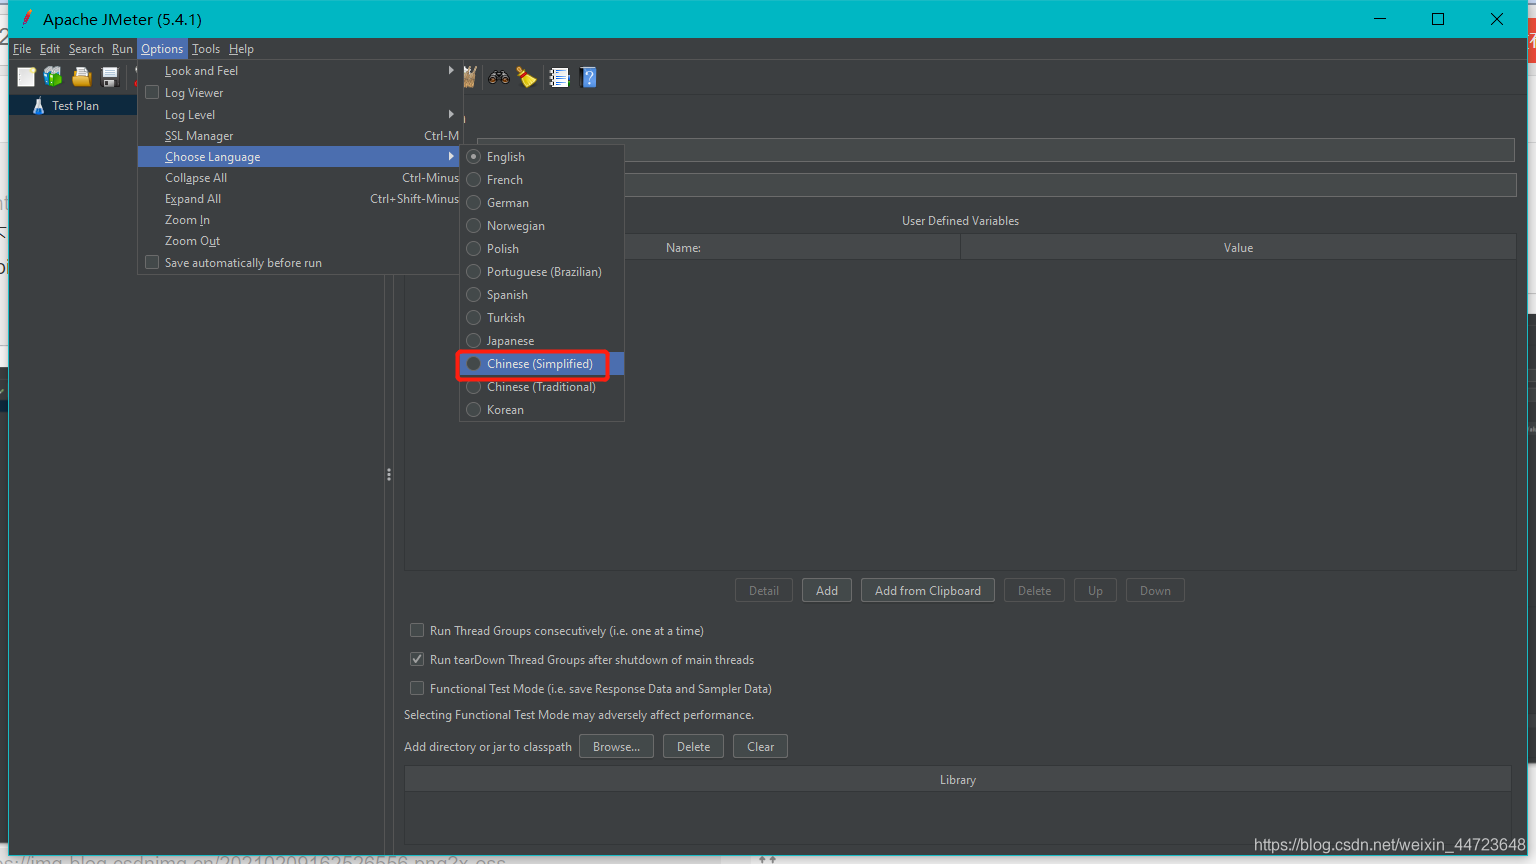
Task: Click Expand All menu entry
Action: tap(298, 199)
